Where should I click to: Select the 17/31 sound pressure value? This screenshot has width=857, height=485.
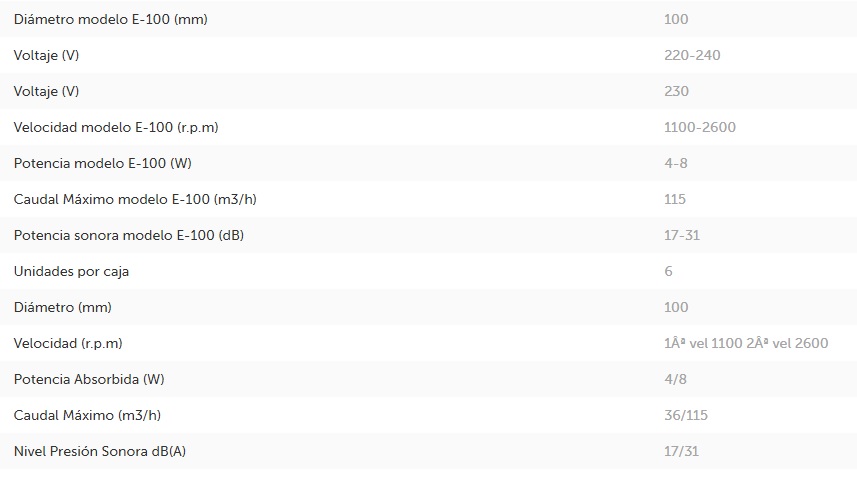pyautogui.click(x=681, y=452)
